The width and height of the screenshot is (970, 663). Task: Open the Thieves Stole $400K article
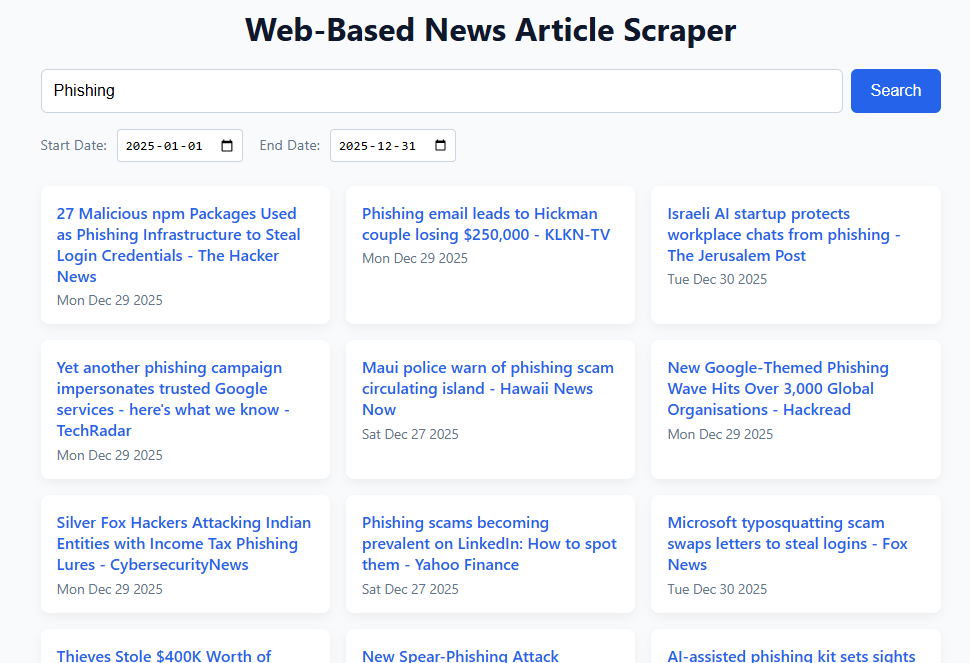pos(164,655)
